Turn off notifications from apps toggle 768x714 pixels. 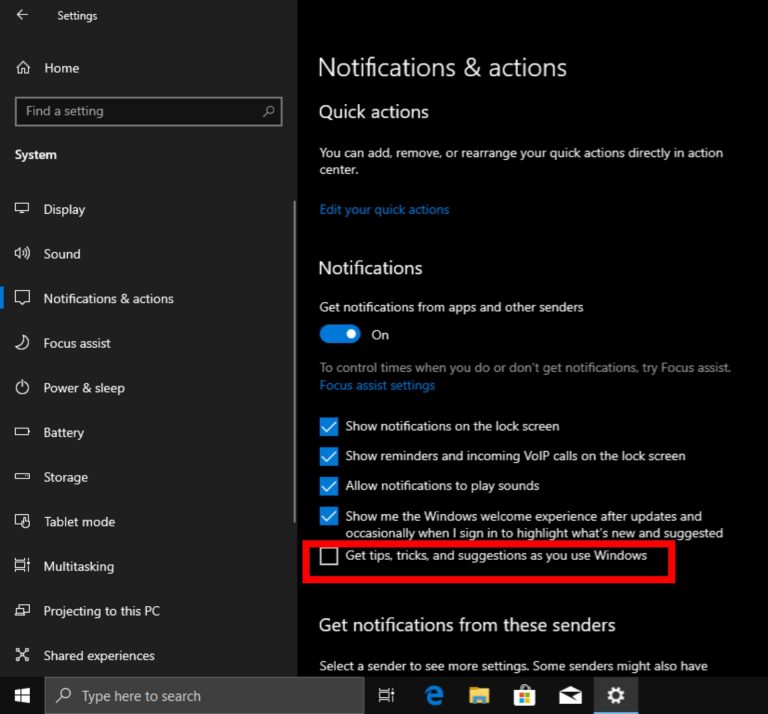click(x=340, y=334)
